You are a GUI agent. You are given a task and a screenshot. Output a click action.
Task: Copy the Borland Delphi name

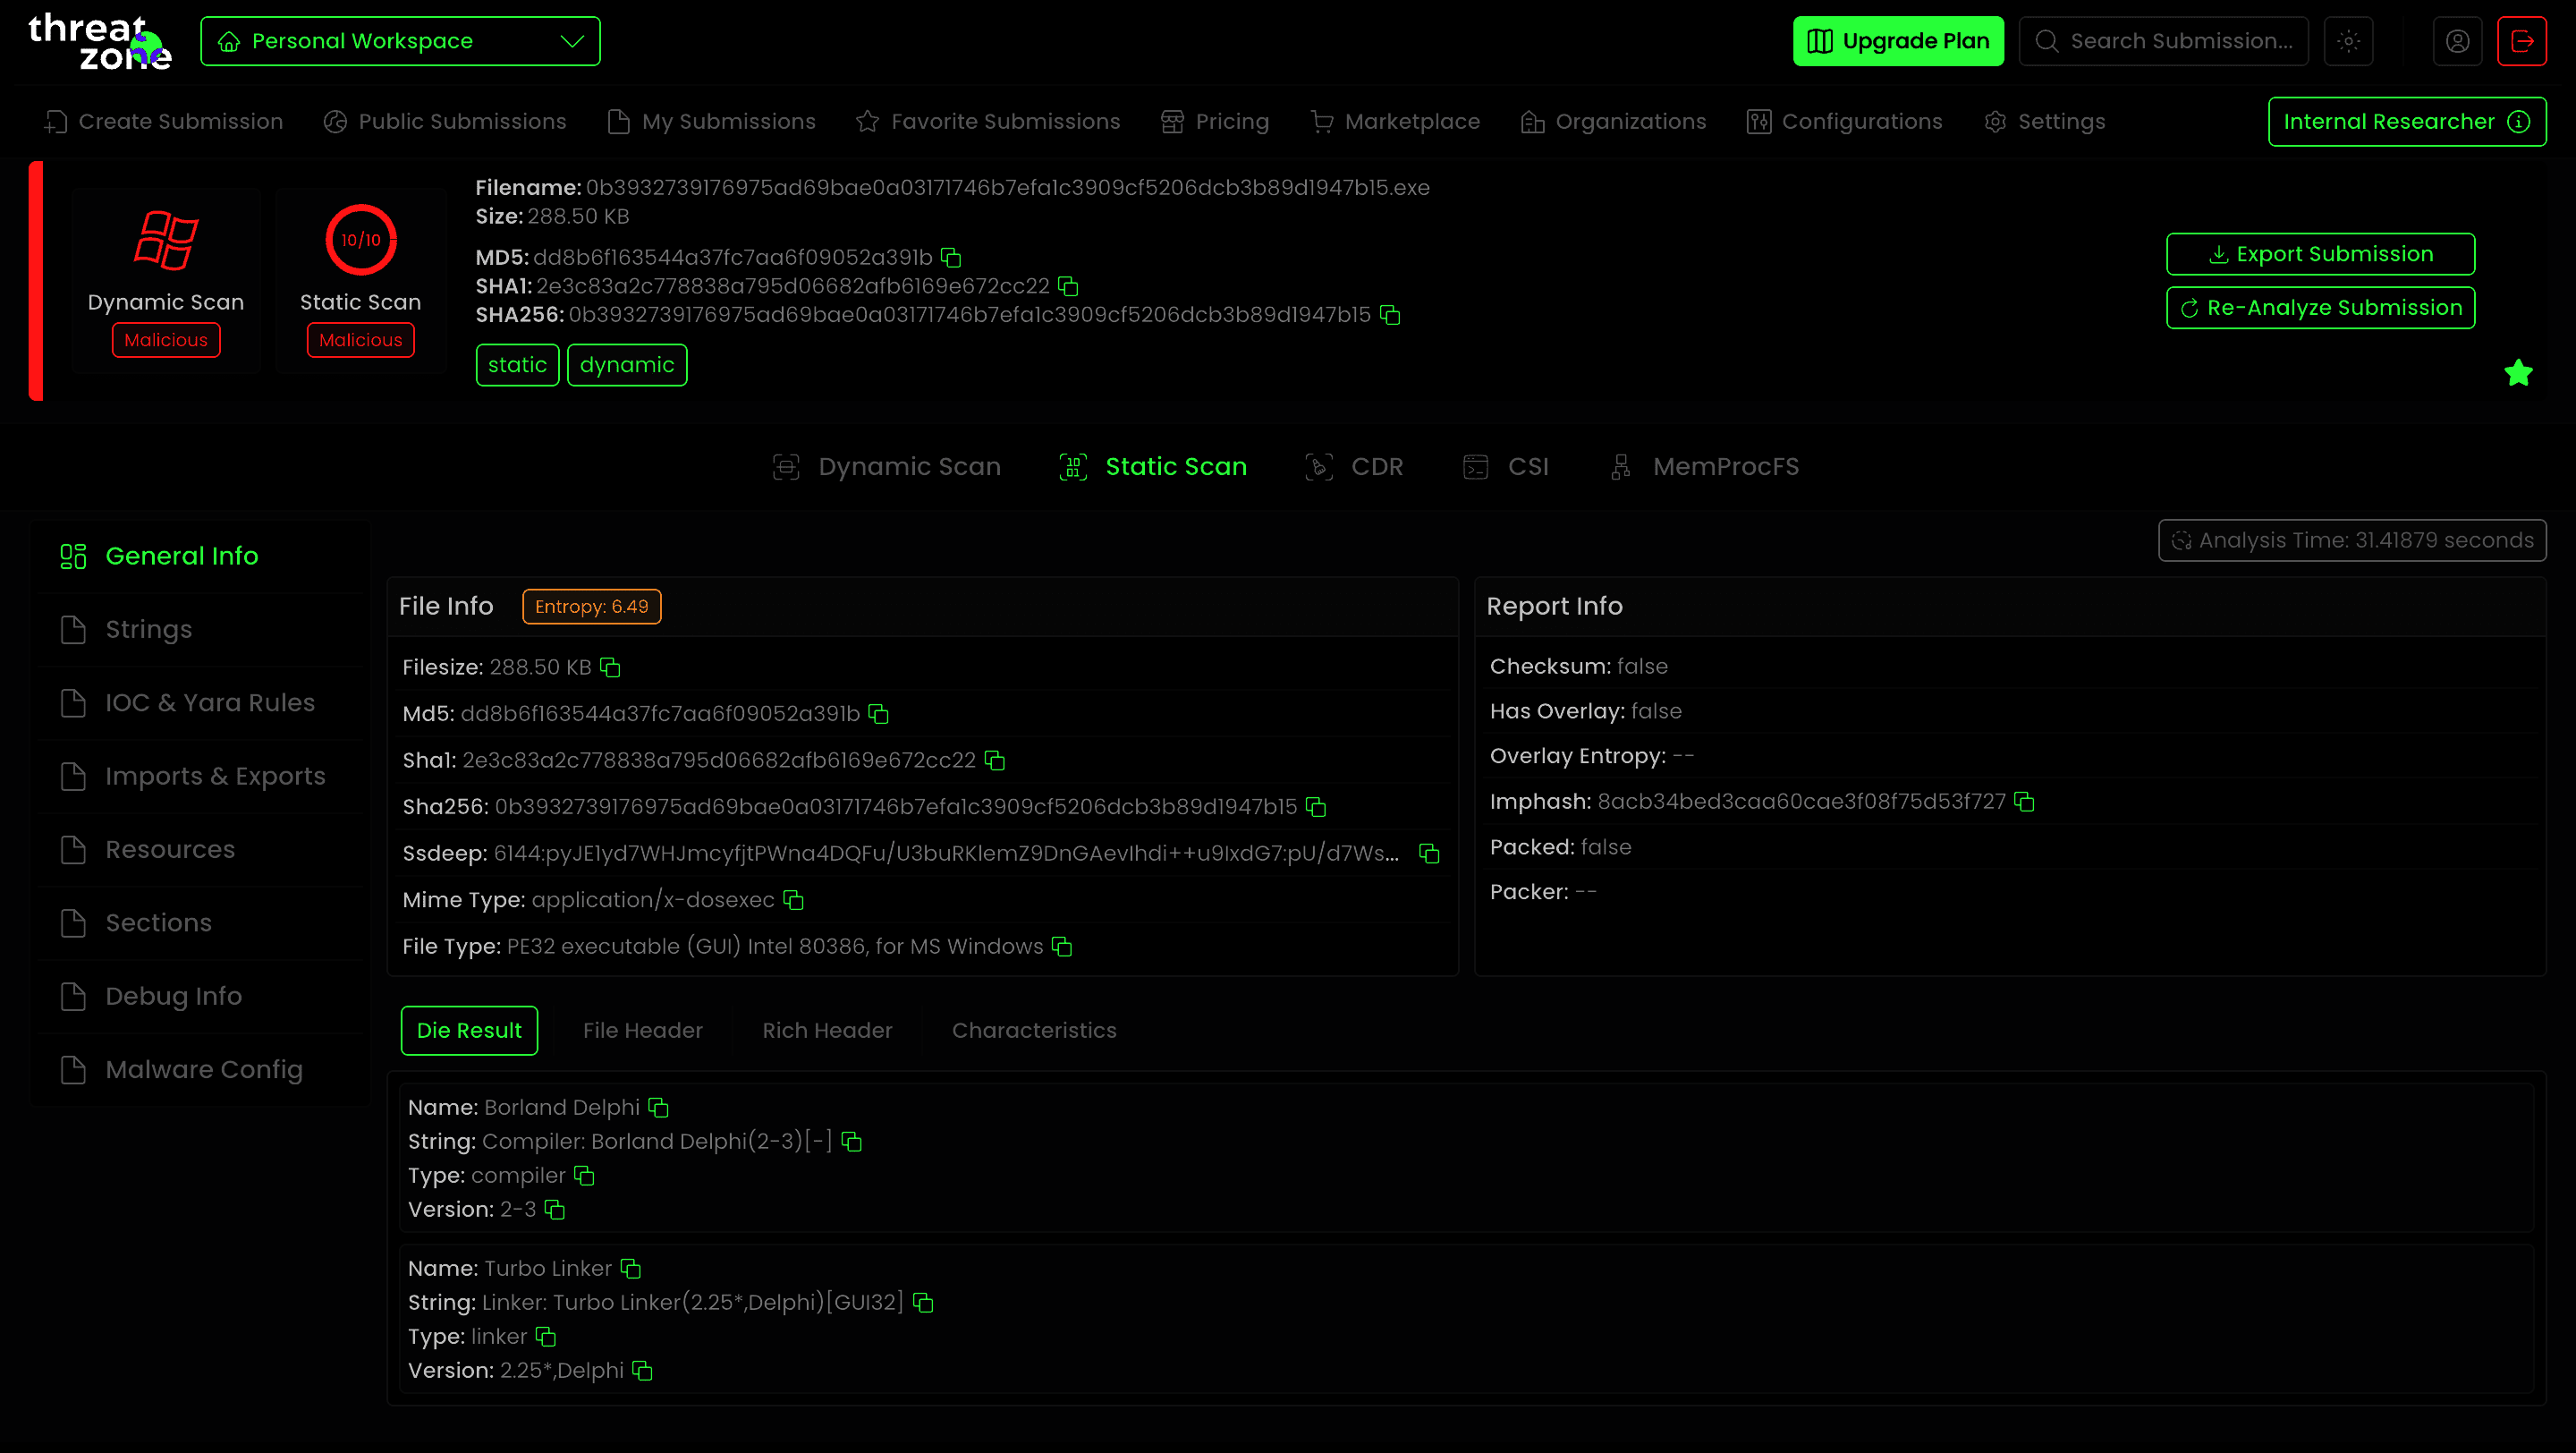point(658,1107)
